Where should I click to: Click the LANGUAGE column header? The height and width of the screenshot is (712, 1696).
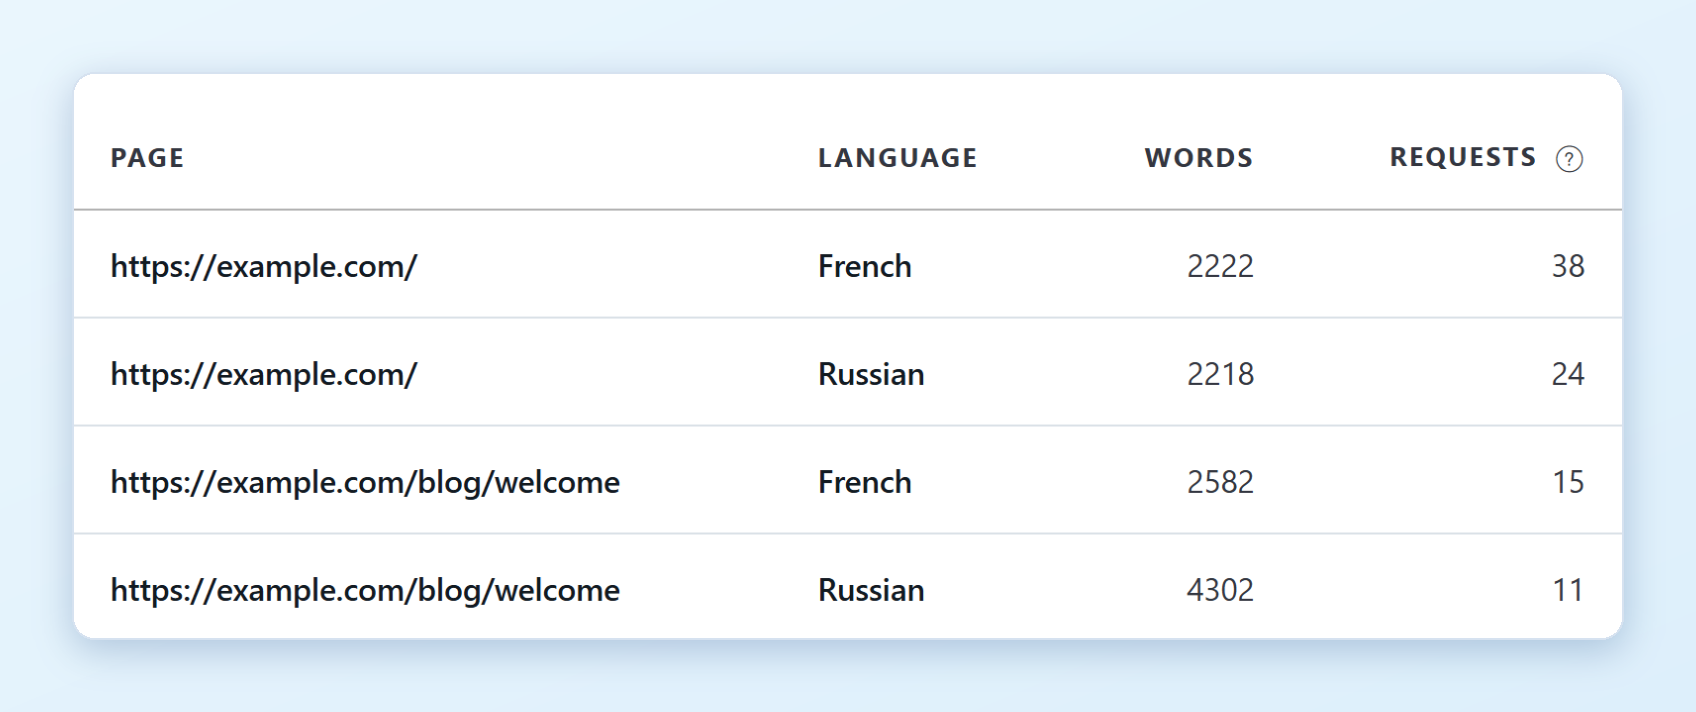[897, 158]
